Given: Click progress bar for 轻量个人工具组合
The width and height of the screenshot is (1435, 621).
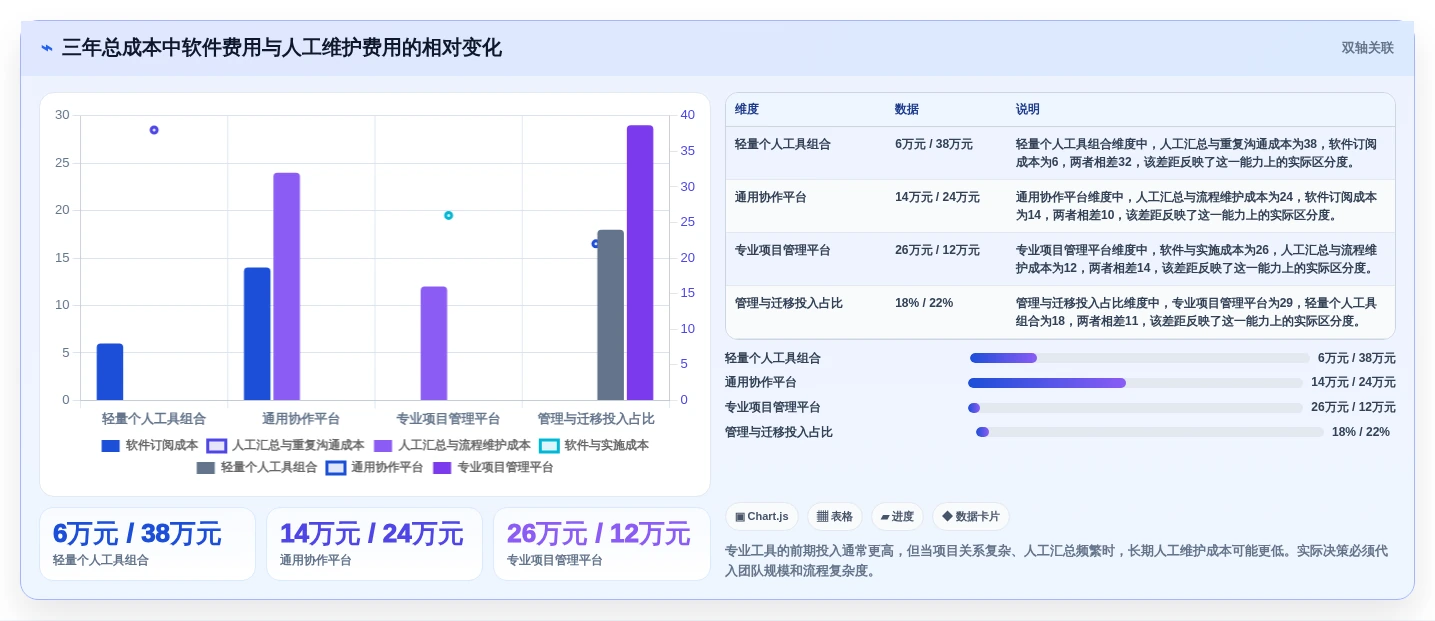Looking at the screenshot, I should click(1139, 358).
